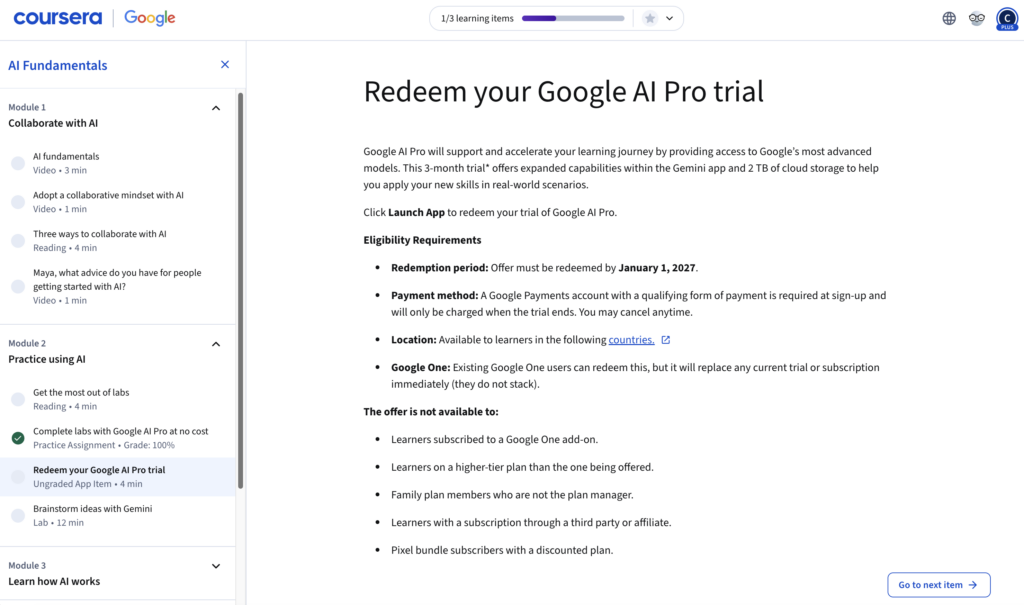Click status circle for Get the most out of labs
This screenshot has height=605, width=1024.
pos(18,399)
